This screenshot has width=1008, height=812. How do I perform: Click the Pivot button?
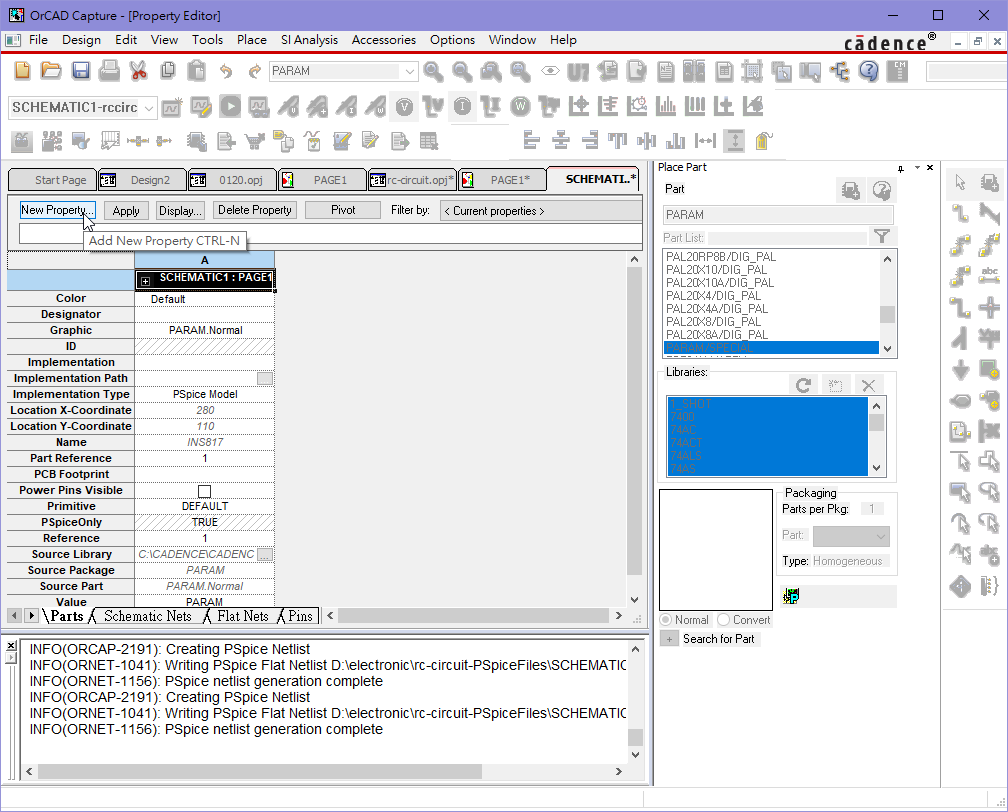[x=343, y=210]
